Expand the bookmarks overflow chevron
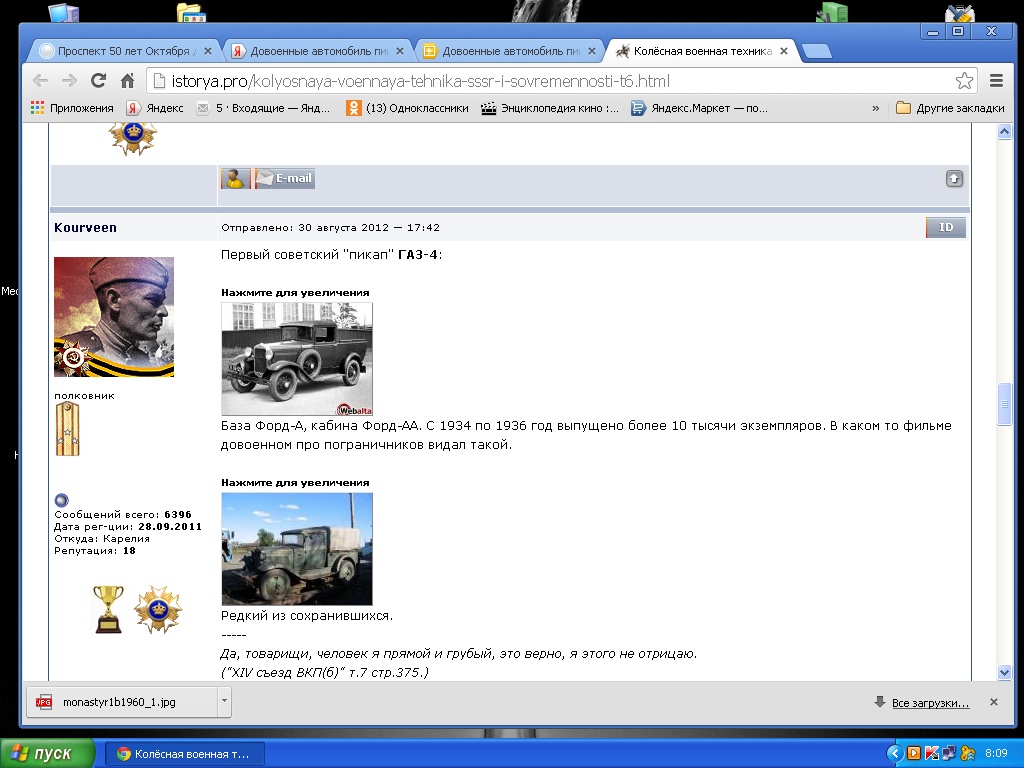The width and height of the screenshot is (1024, 768). (876, 108)
